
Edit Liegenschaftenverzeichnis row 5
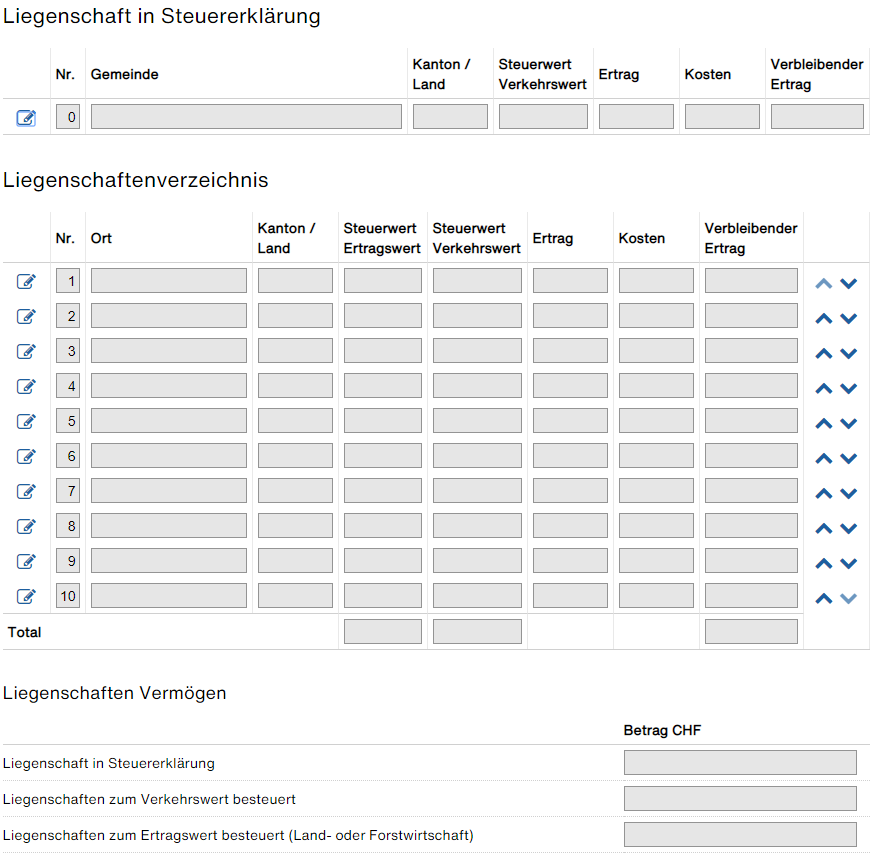pyautogui.click(x=26, y=422)
